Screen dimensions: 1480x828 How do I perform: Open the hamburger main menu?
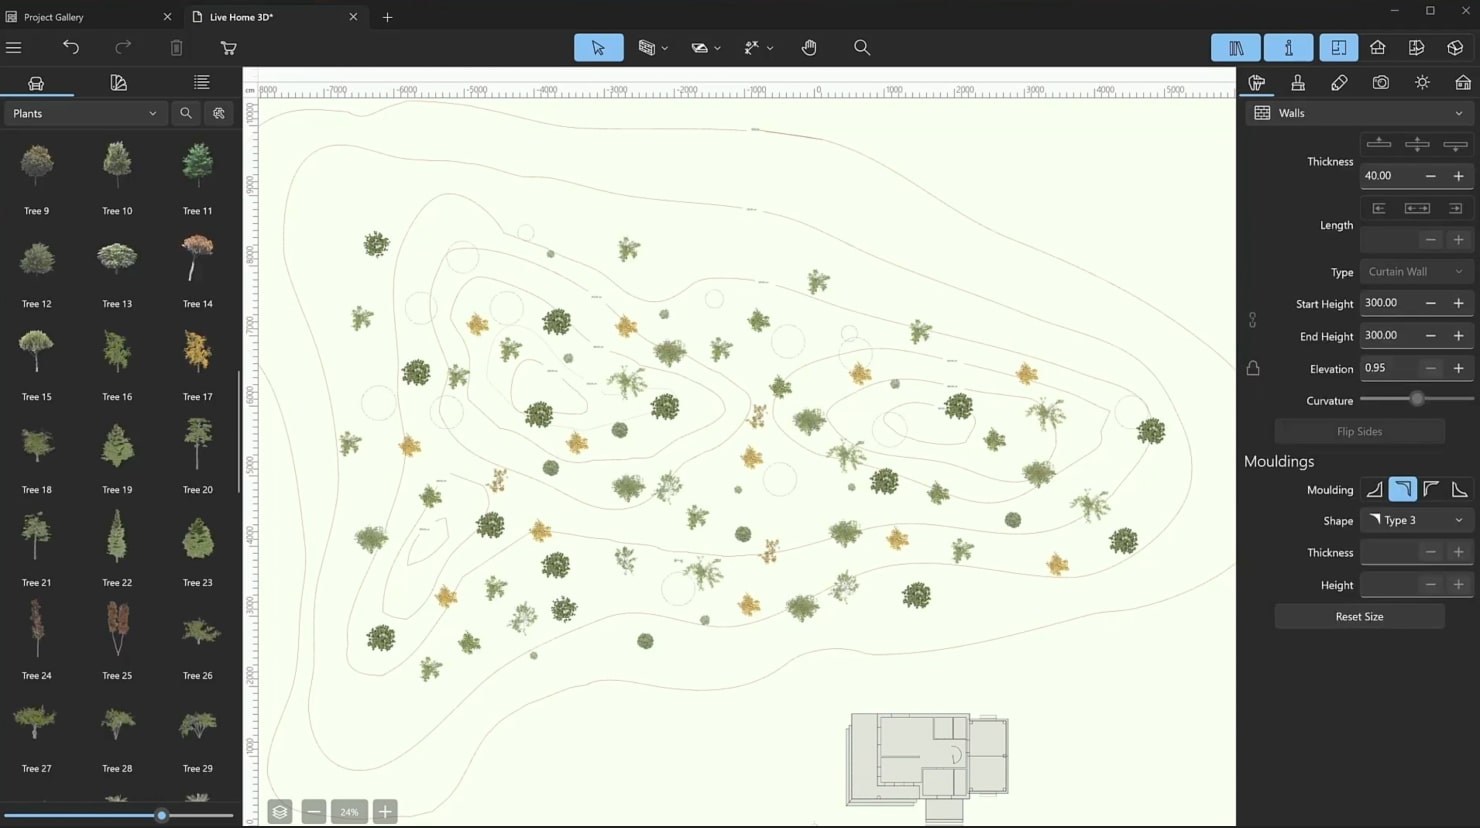[x=14, y=47]
